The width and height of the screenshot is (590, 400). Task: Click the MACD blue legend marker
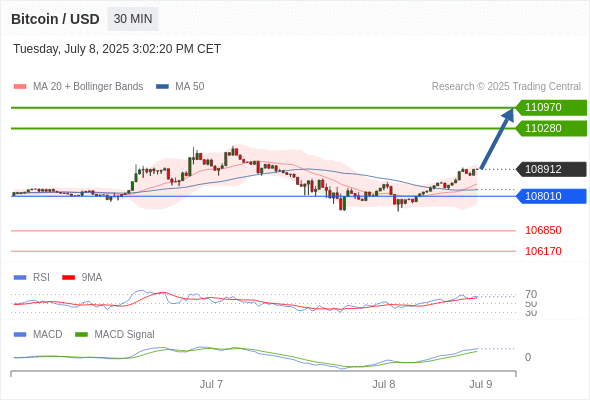20,335
